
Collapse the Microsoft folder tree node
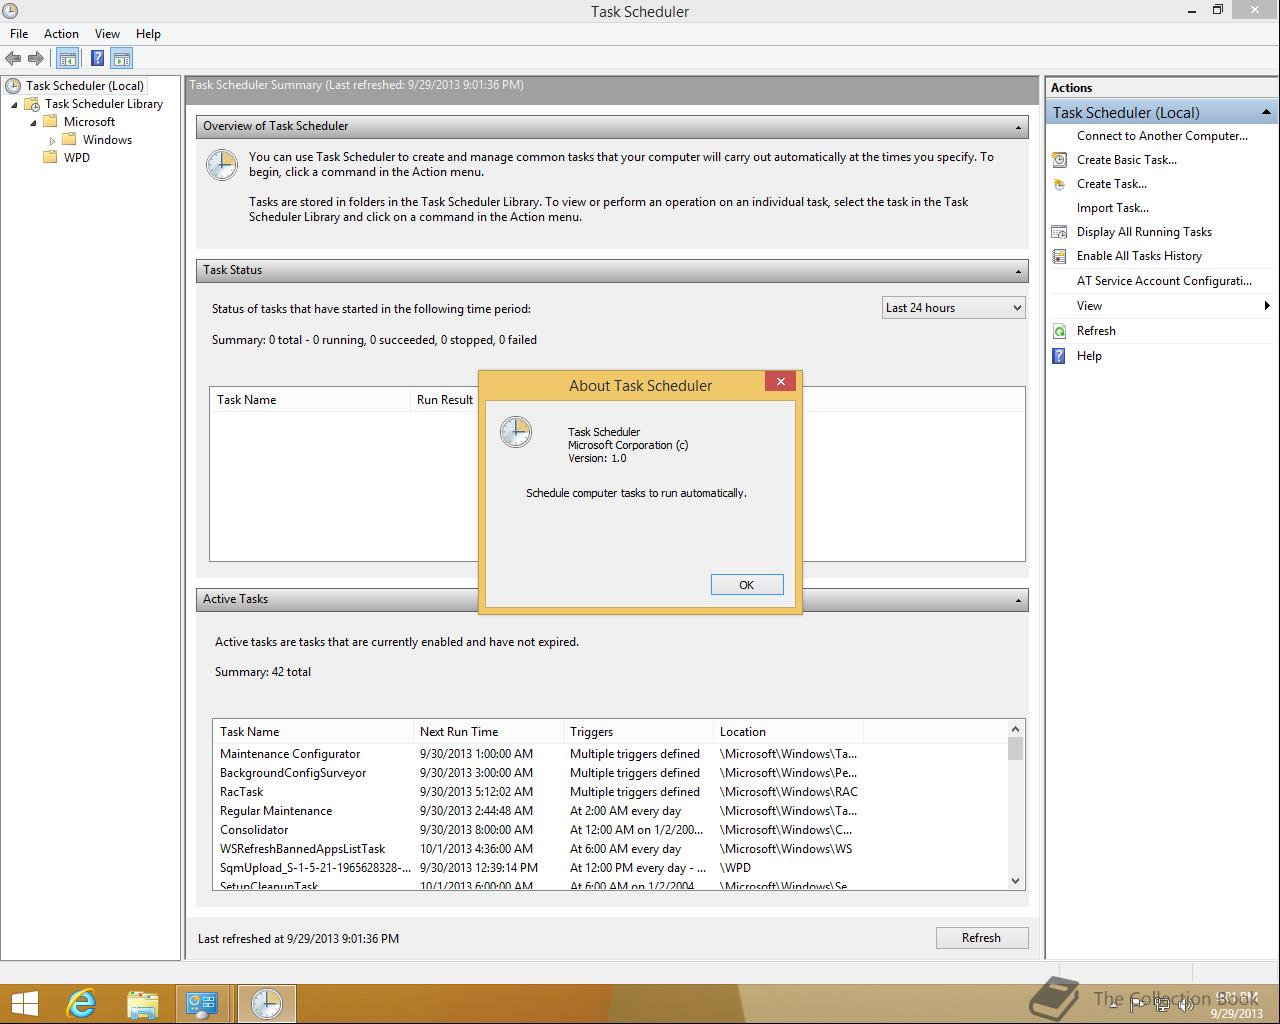tap(33, 122)
